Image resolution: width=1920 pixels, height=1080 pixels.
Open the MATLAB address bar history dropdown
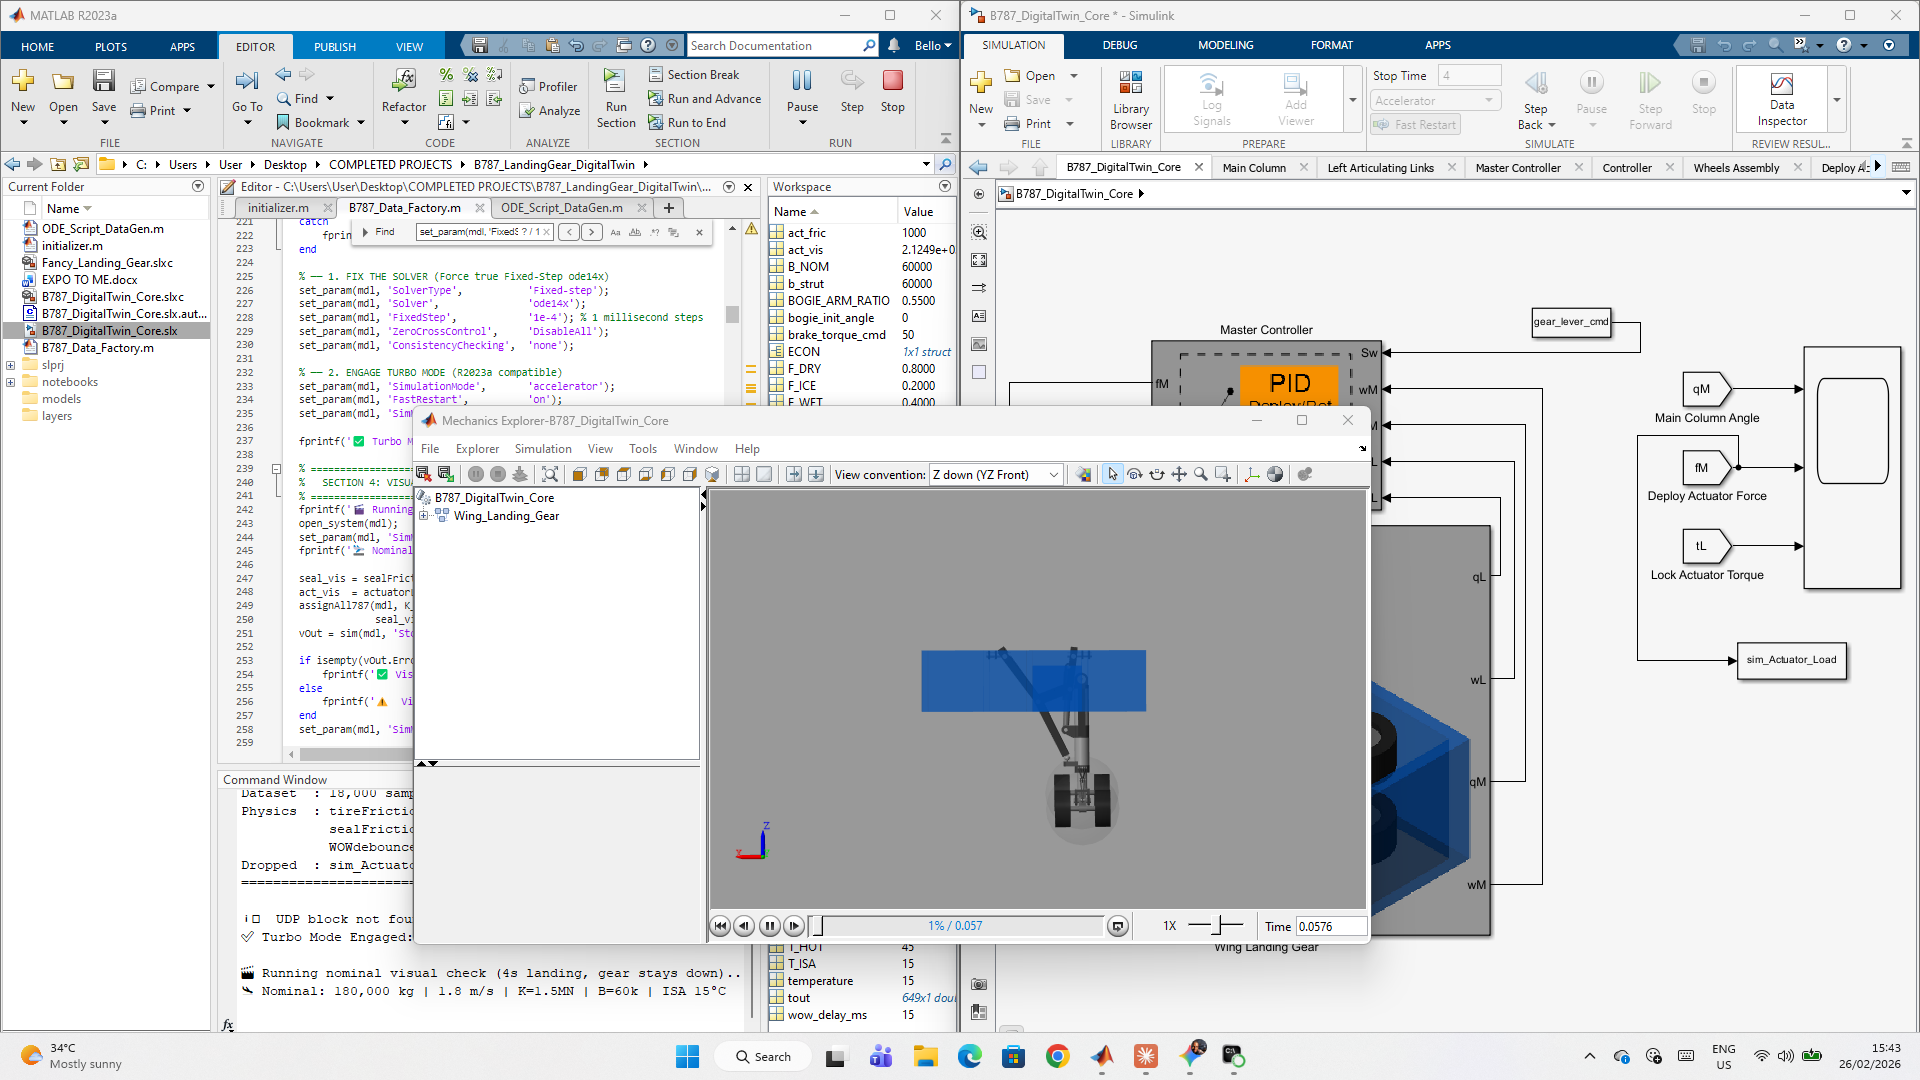926,165
